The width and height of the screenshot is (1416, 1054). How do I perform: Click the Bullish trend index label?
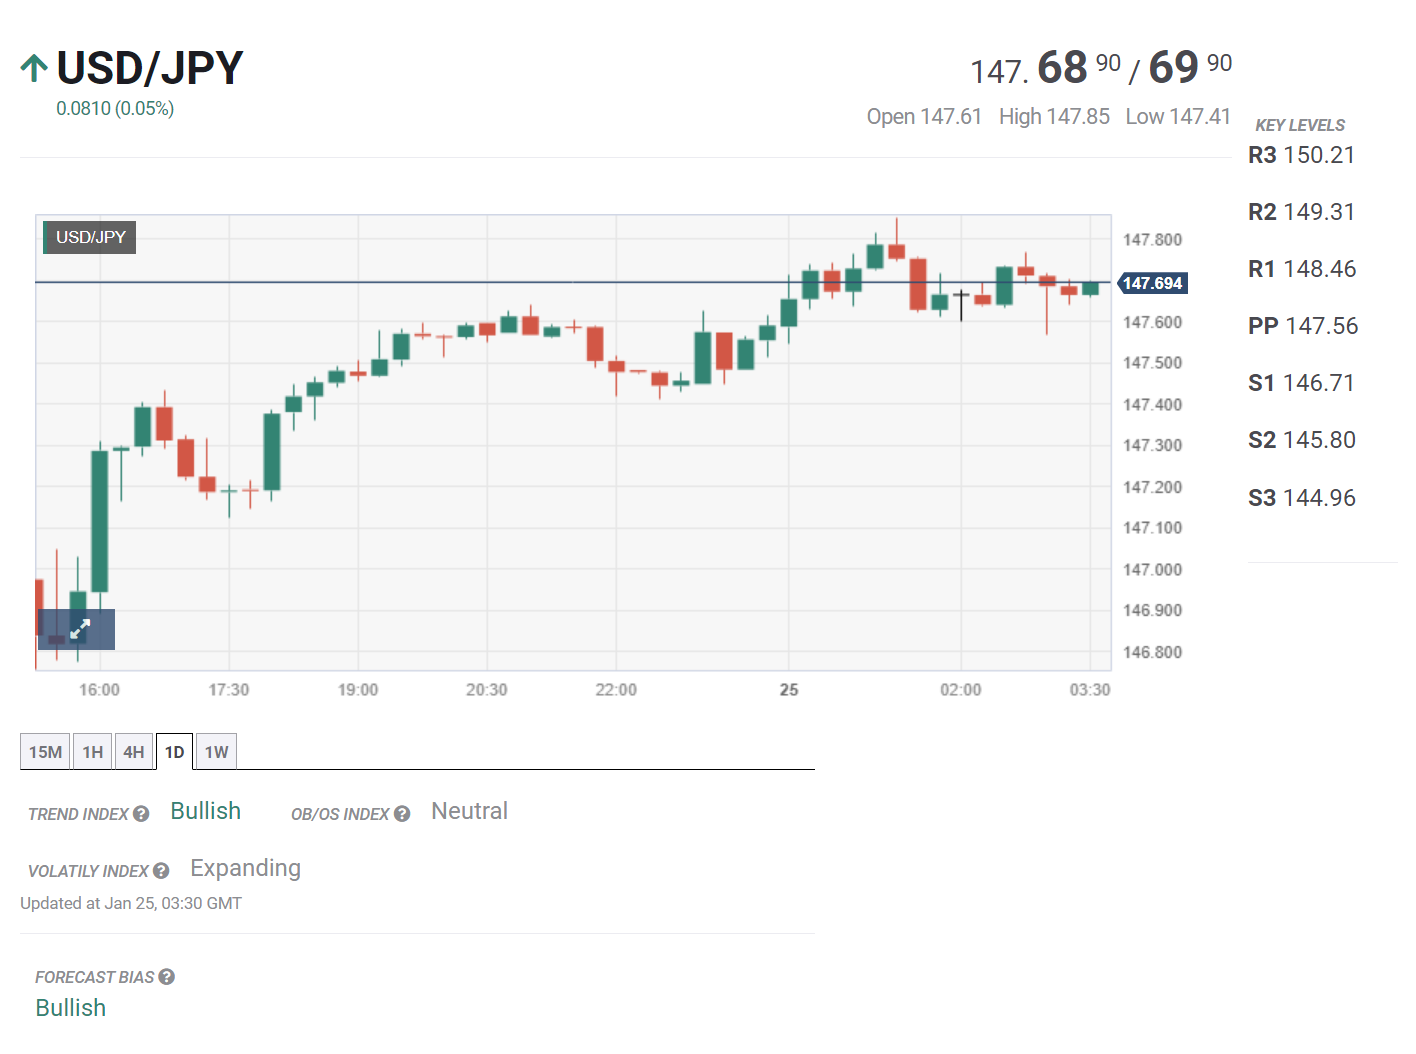tap(205, 811)
